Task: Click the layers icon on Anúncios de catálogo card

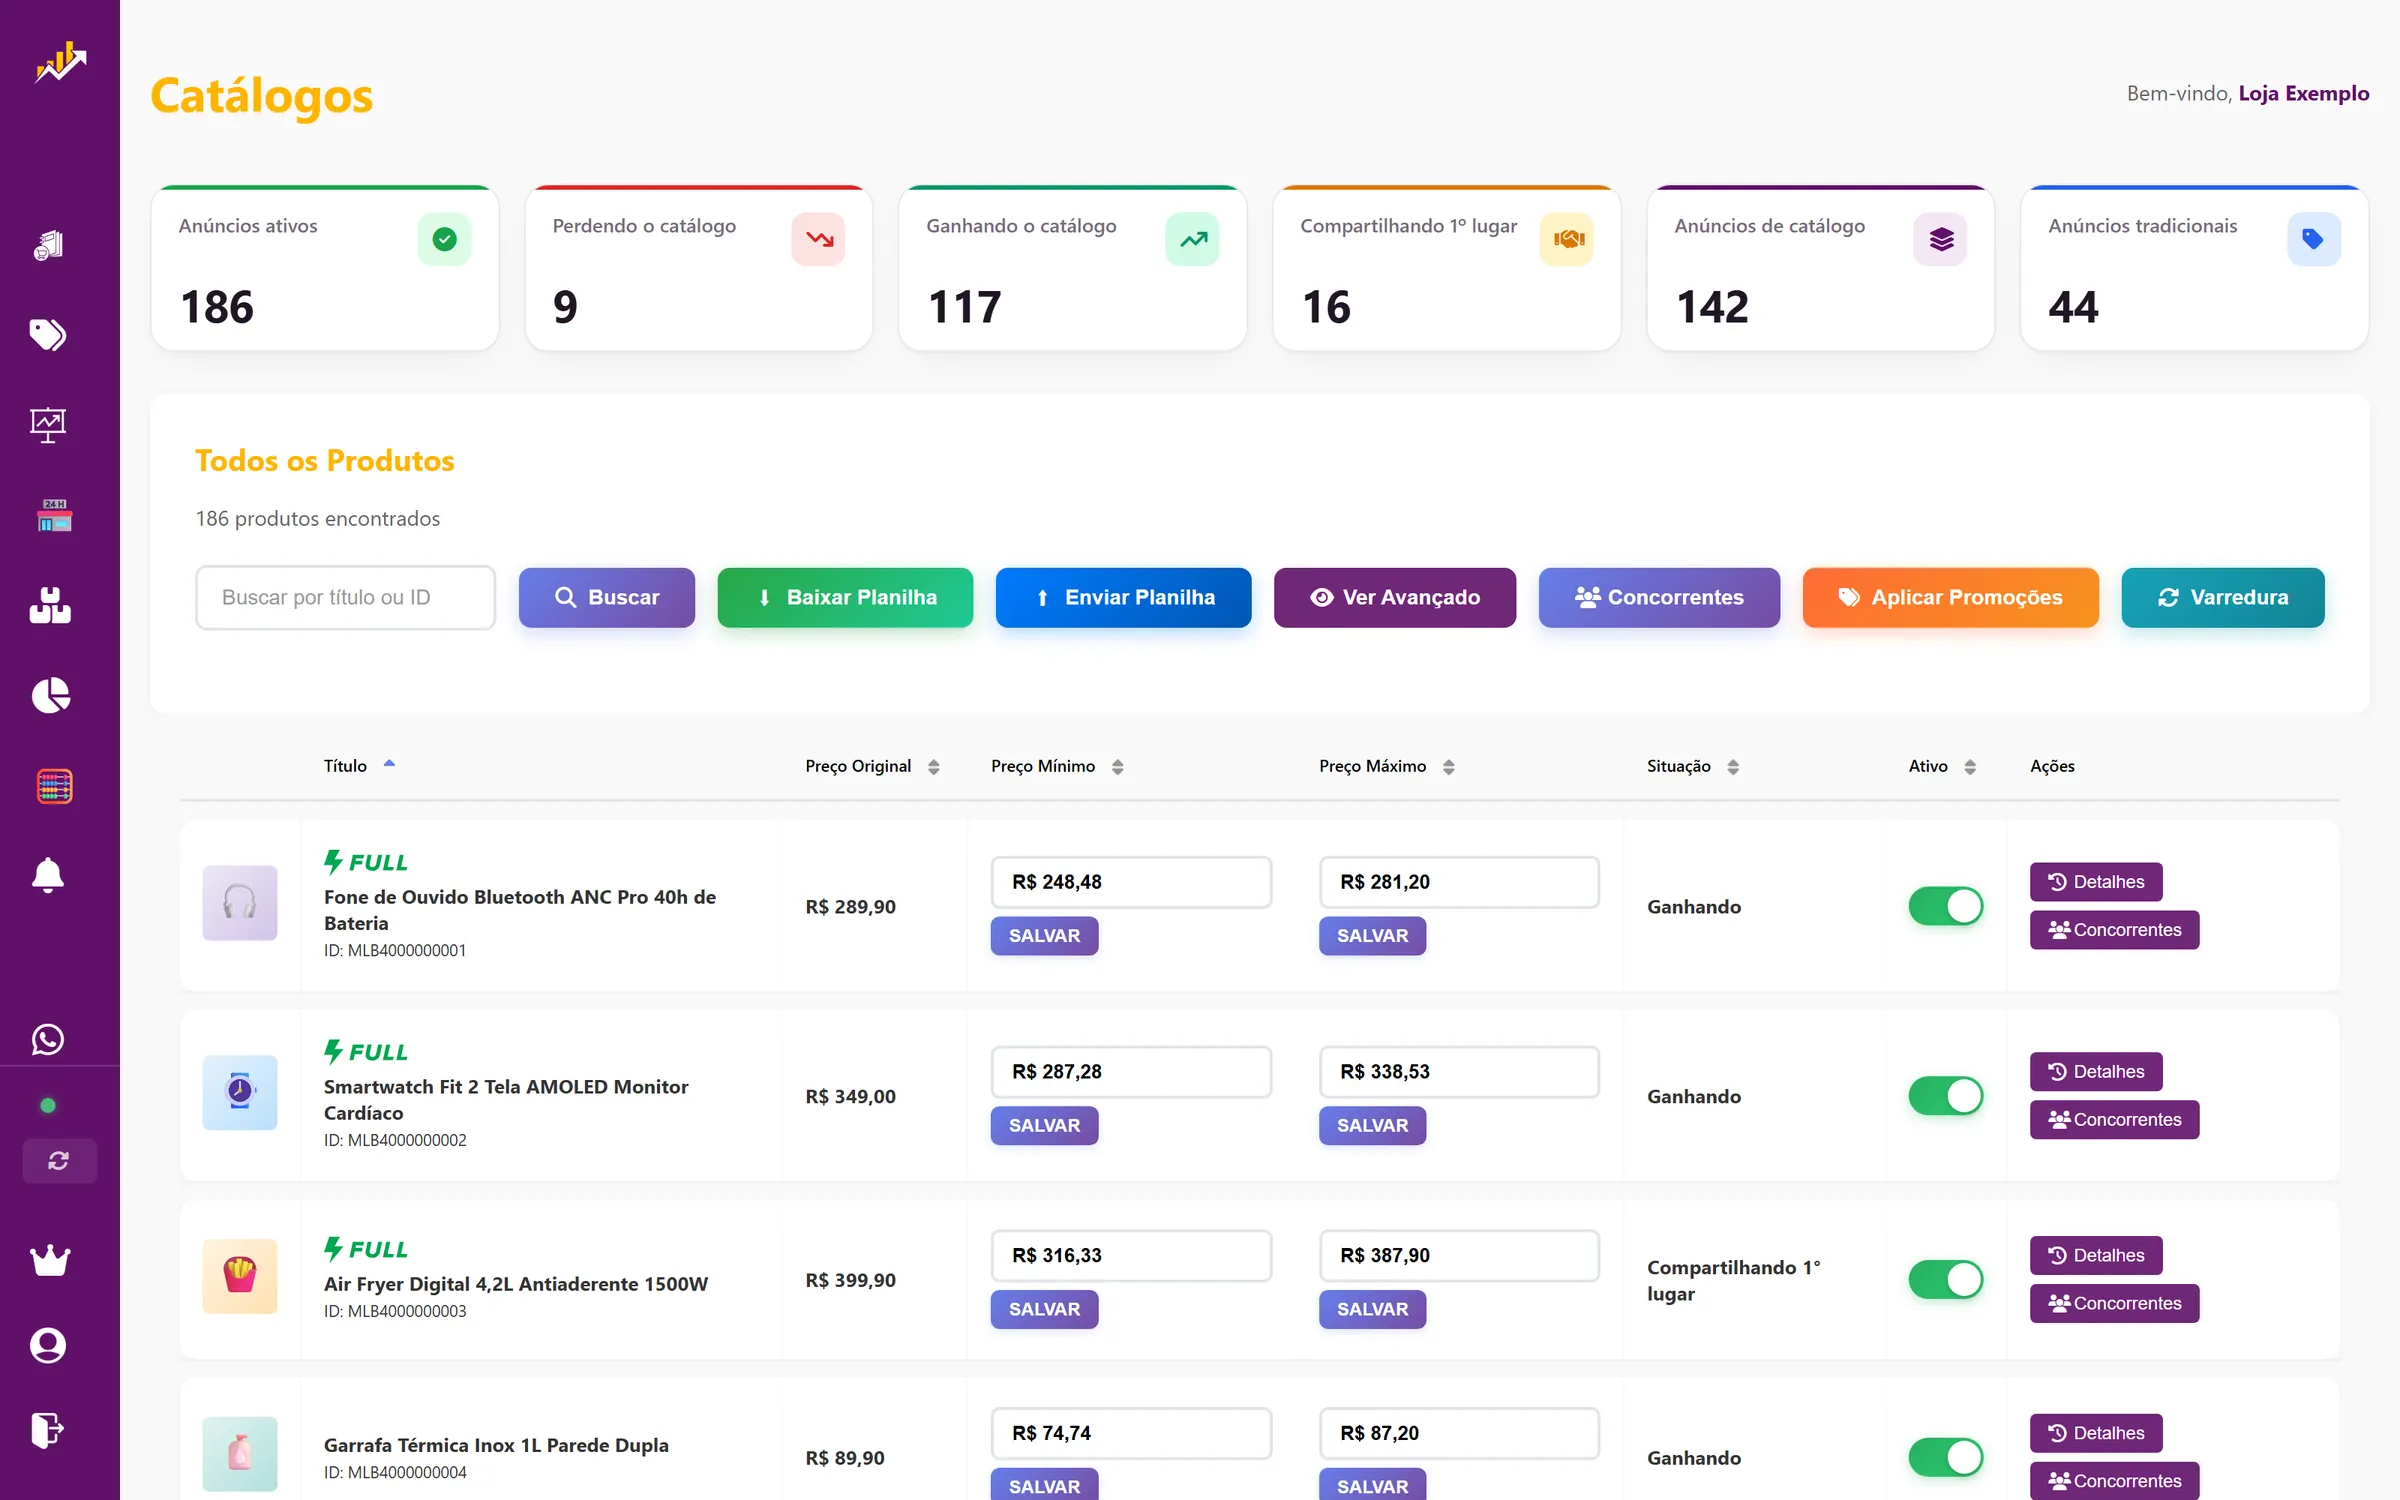Action: (1941, 239)
